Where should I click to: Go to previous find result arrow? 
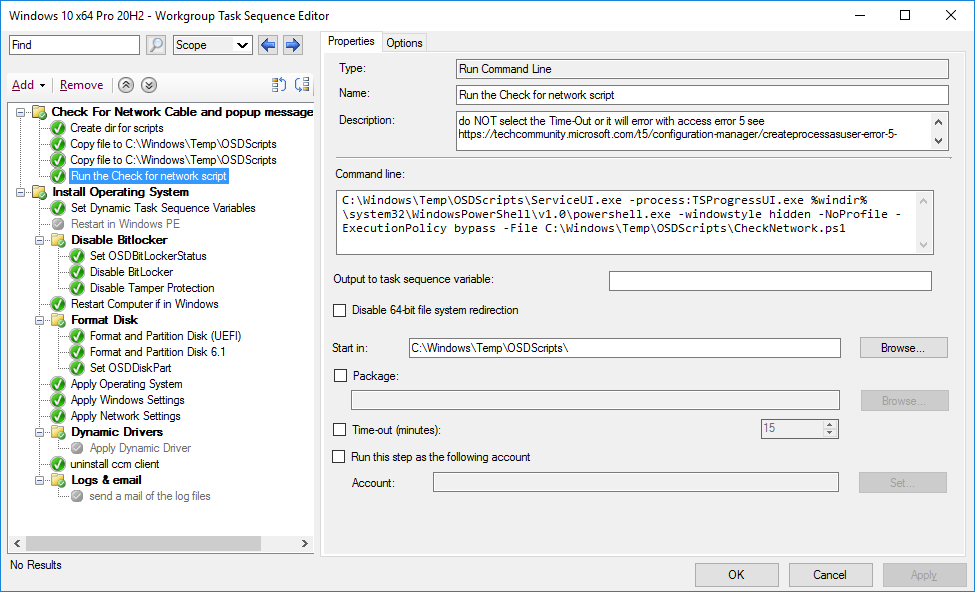[268, 45]
